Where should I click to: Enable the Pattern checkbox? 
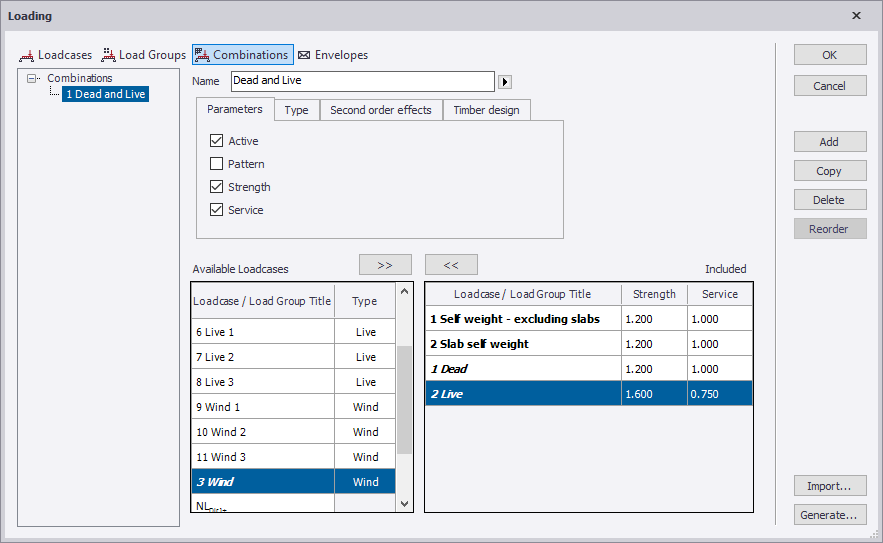[216, 164]
